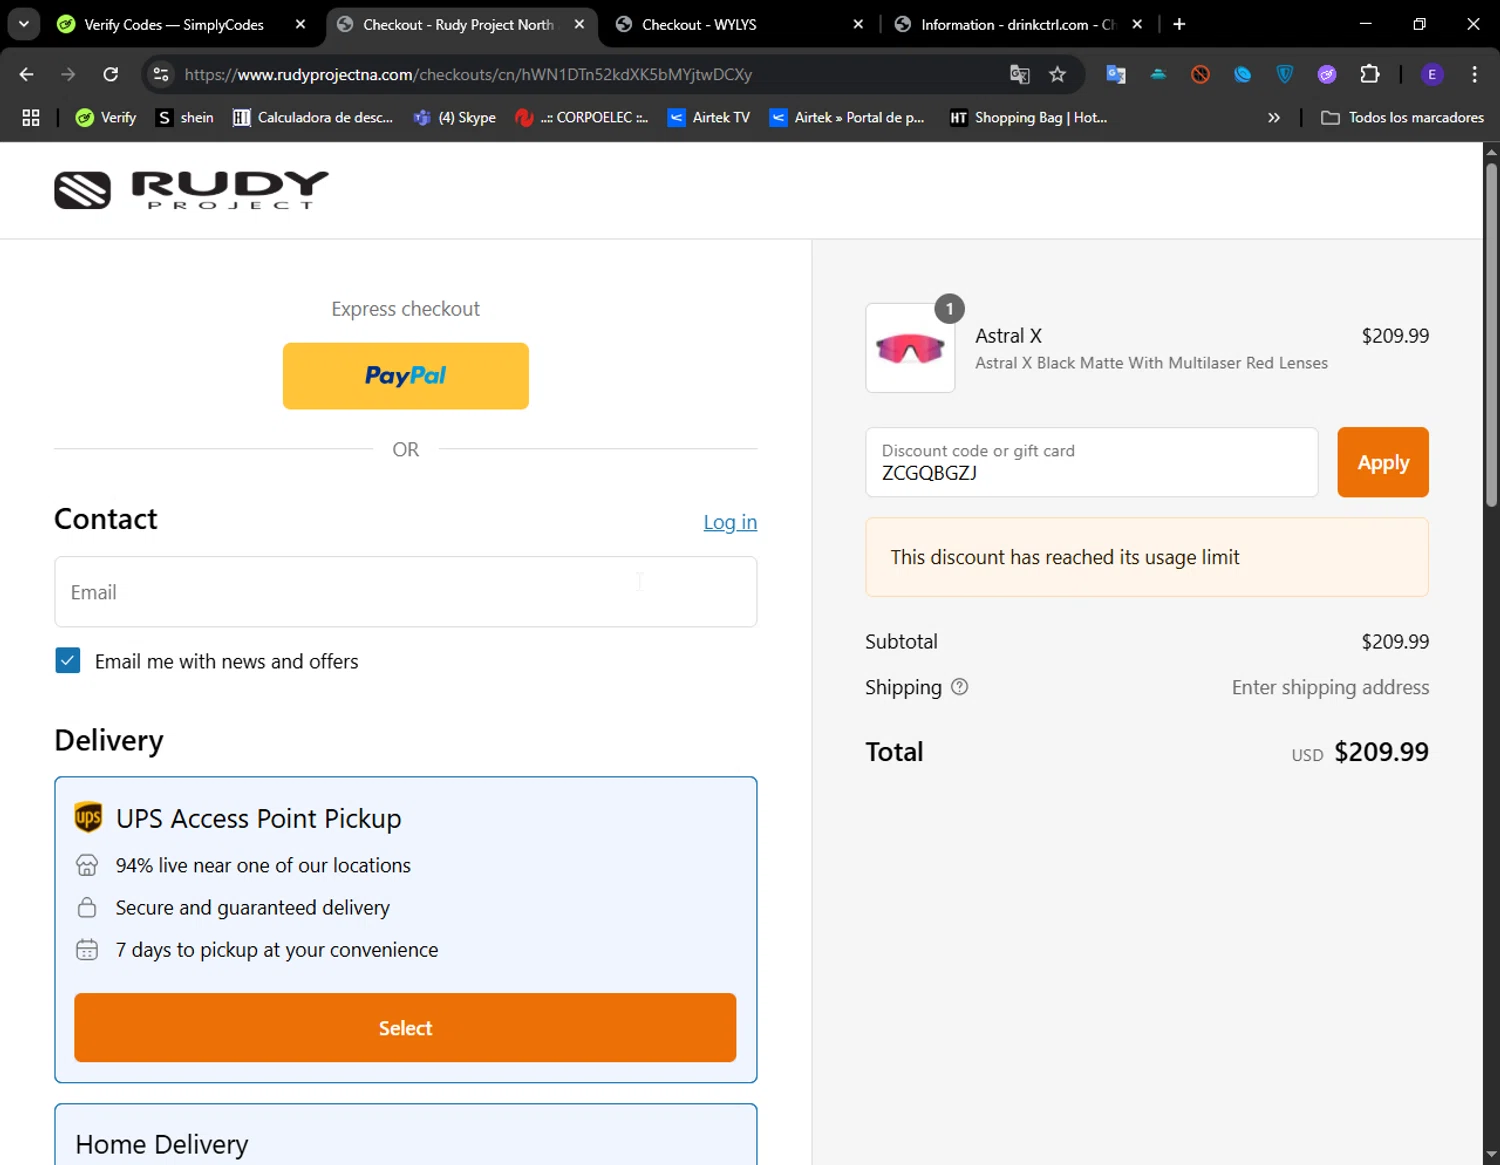This screenshot has width=1500, height=1165.
Task: Open the Airtek Portal de p bookmark
Action: tap(847, 117)
